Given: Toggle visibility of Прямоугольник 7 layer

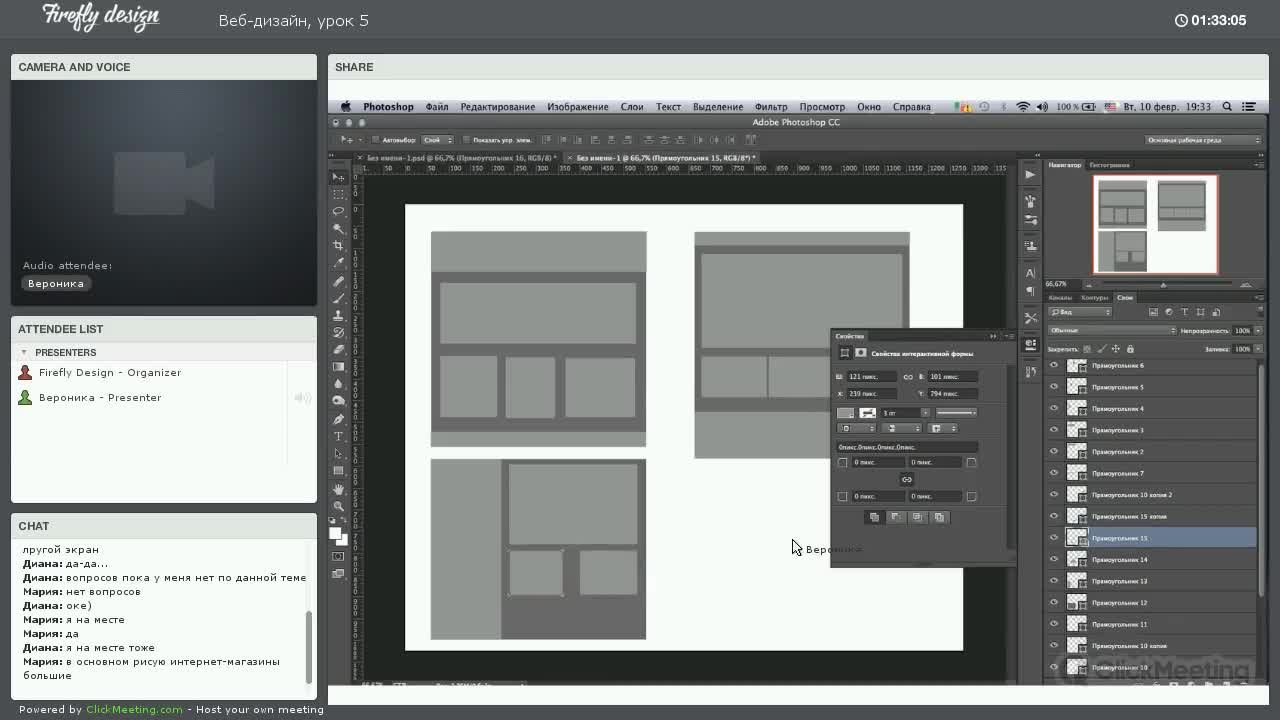Looking at the screenshot, I should pyautogui.click(x=1054, y=473).
